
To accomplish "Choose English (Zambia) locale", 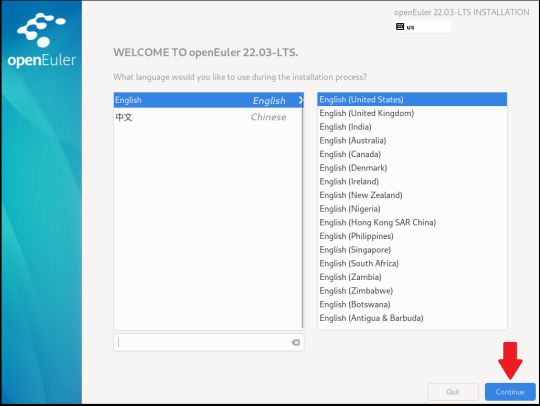I will pos(412,277).
